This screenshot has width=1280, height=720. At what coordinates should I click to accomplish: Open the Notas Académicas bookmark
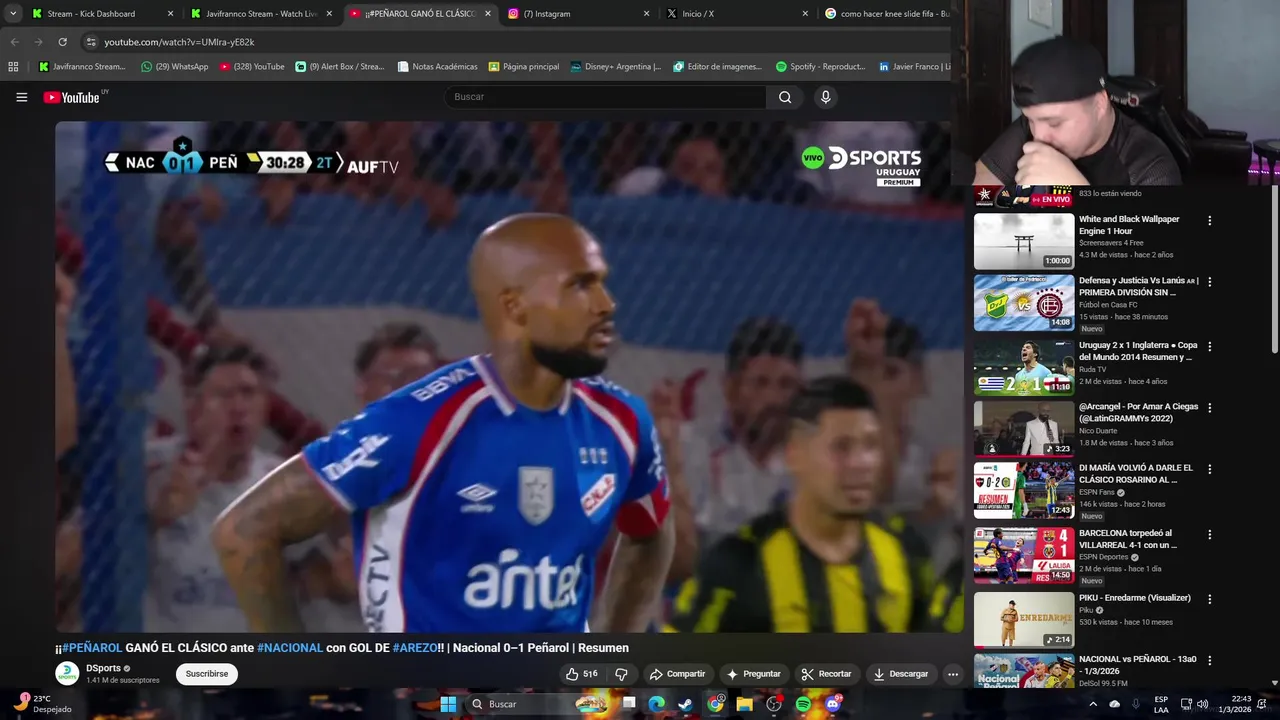(437, 67)
